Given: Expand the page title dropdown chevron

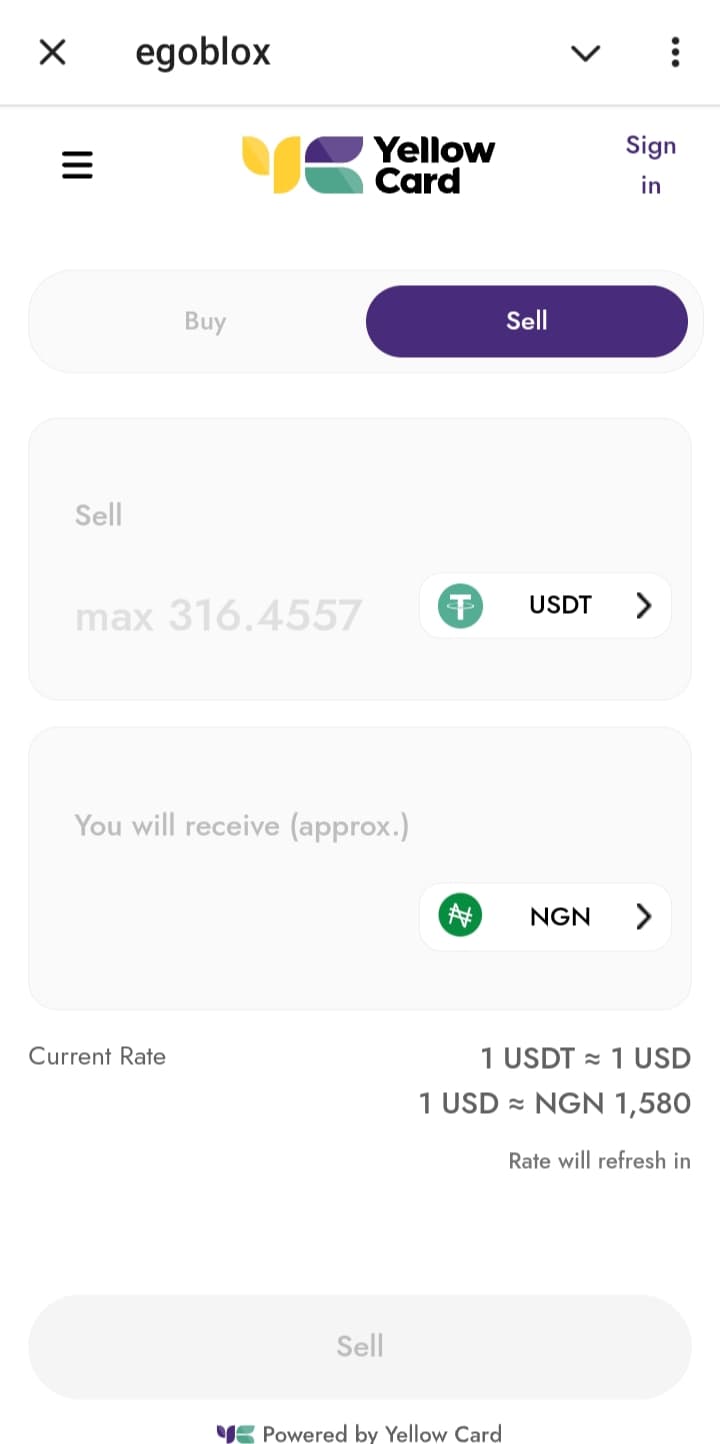Looking at the screenshot, I should 585,53.
